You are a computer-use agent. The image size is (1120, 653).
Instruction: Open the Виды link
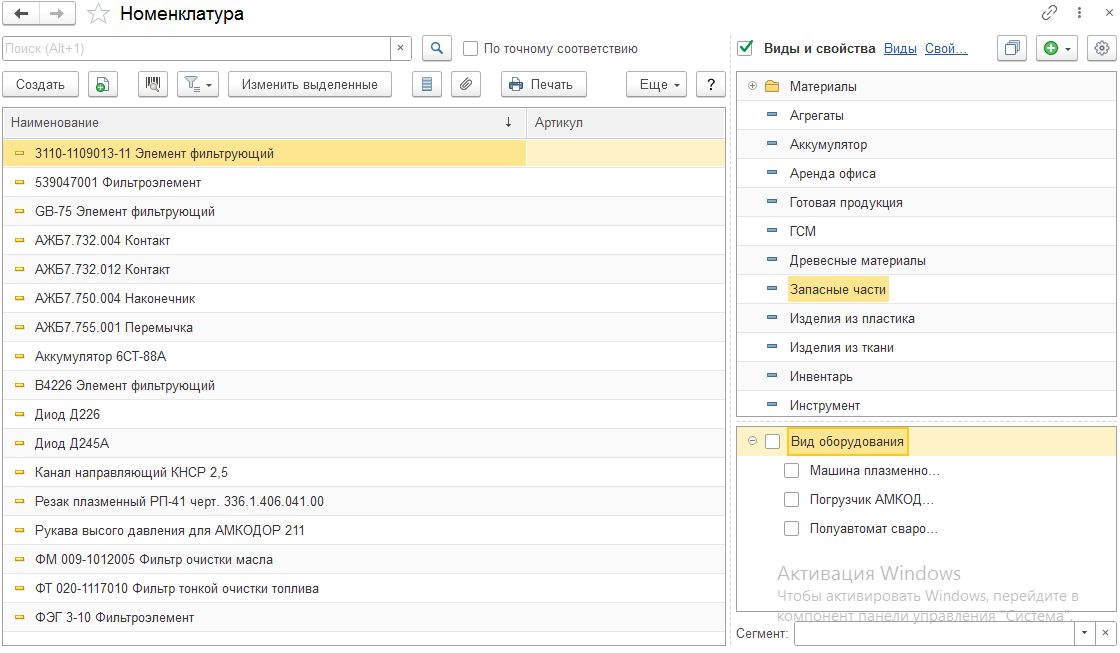tap(900, 48)
